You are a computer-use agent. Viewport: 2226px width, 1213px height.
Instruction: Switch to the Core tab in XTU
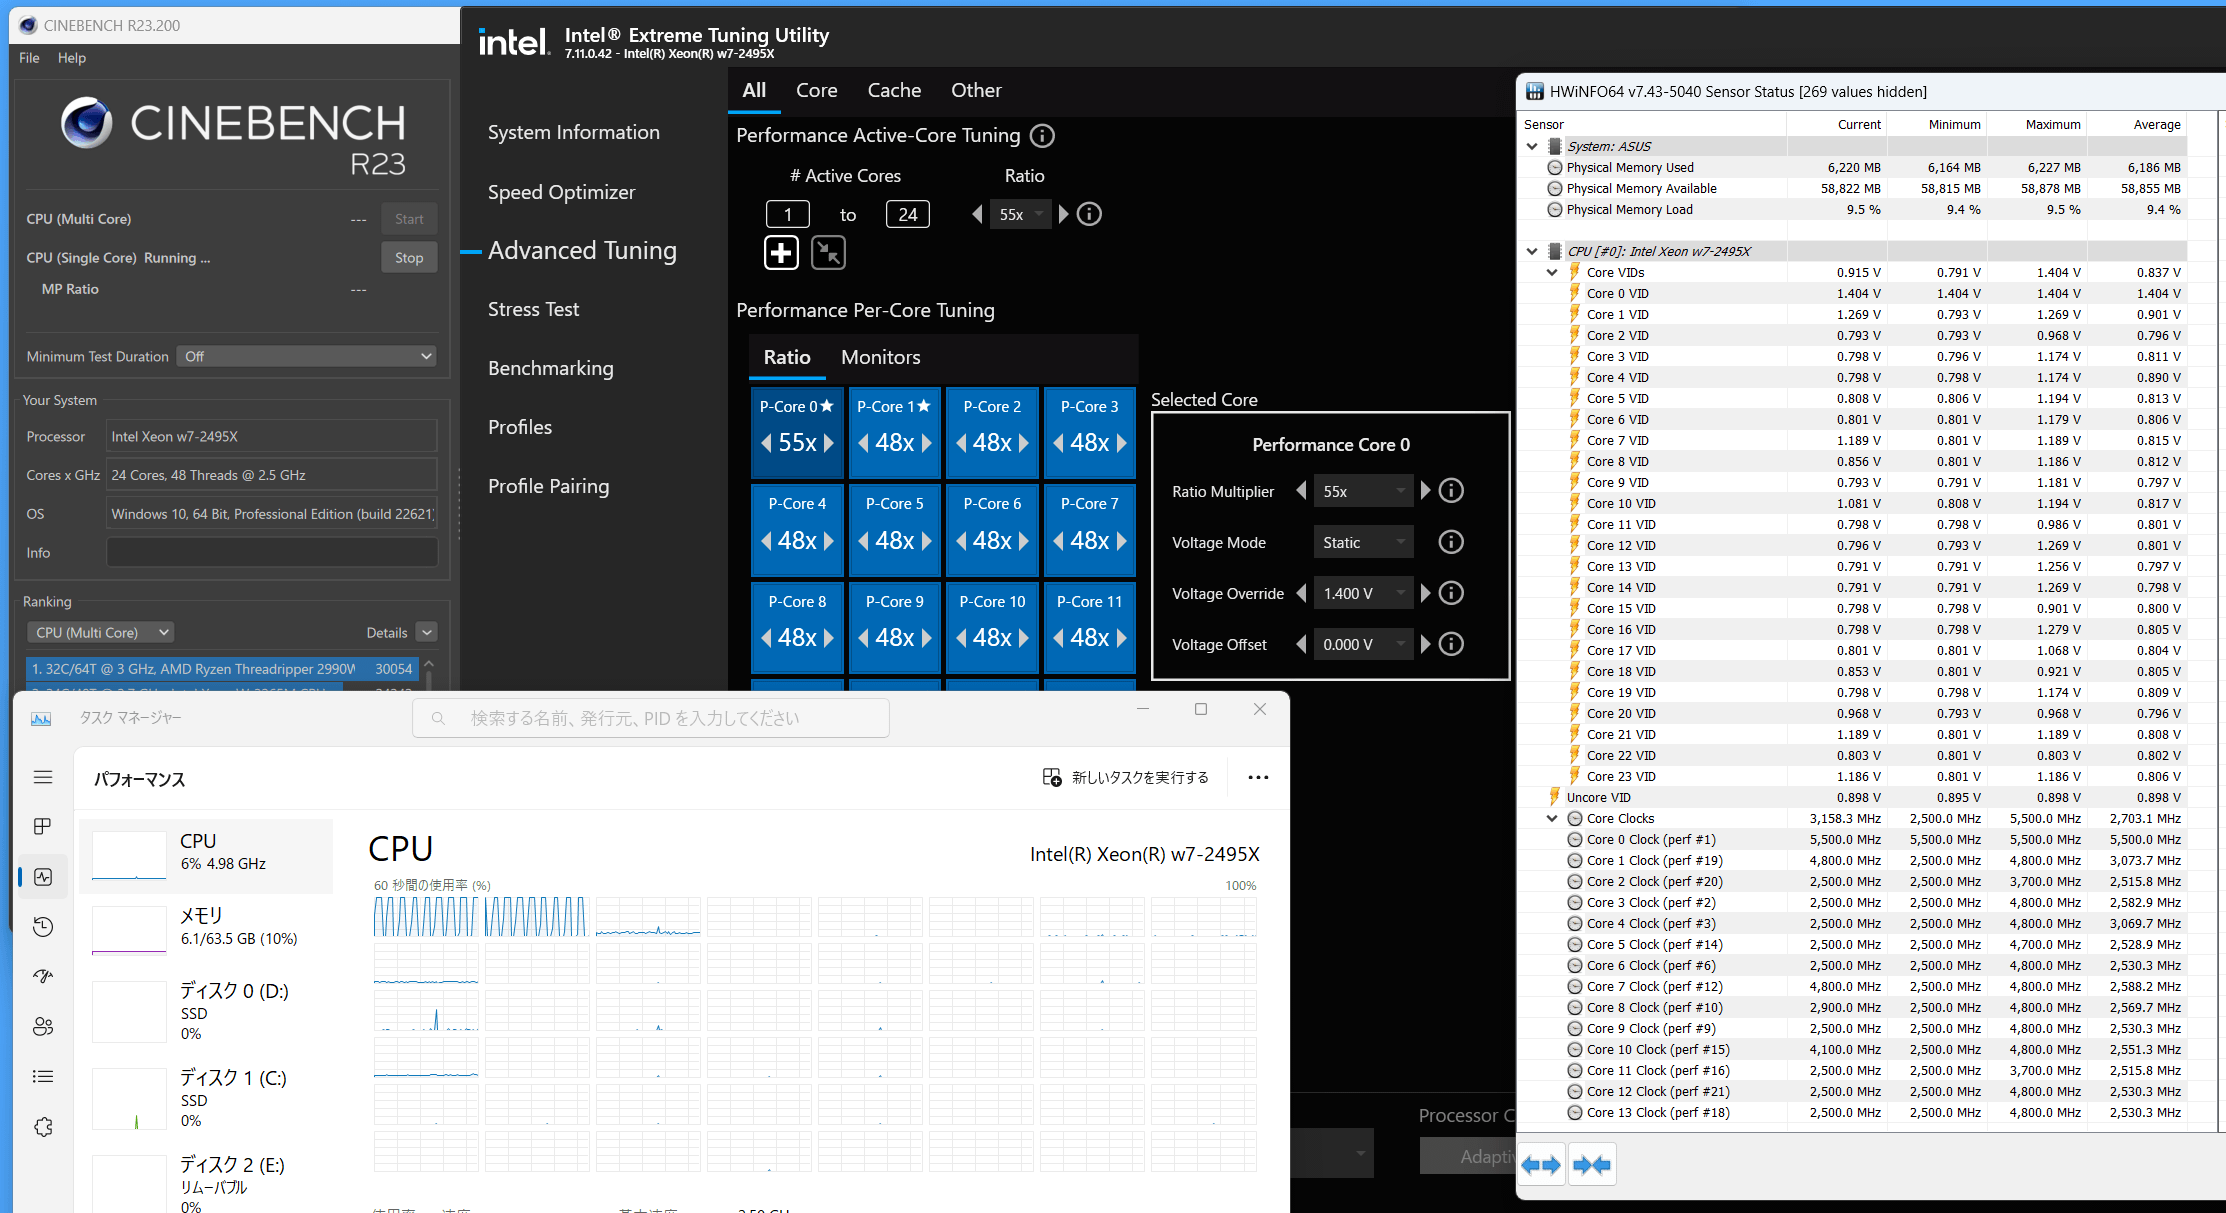(x=816, y=90)
